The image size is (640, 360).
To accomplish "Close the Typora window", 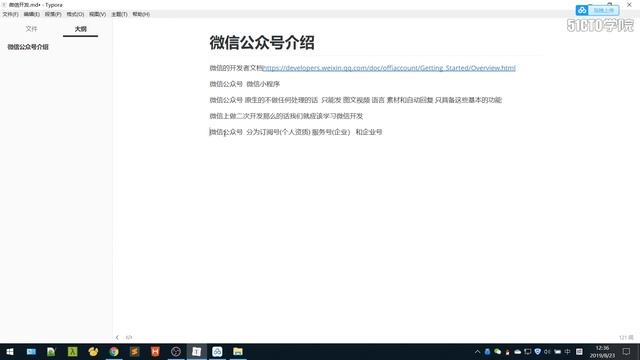I will 629,4.
